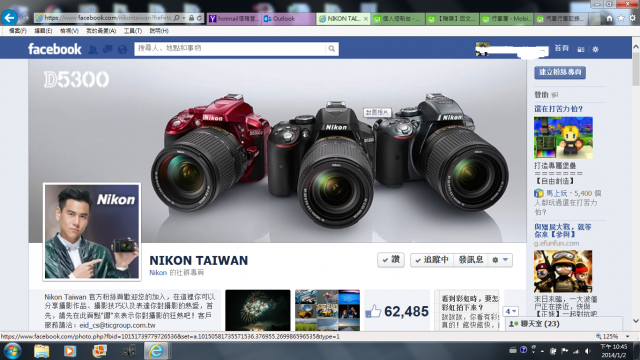Open the 工具(T) menu
This screenshot has width=640, height=360.
coord(133,31)
